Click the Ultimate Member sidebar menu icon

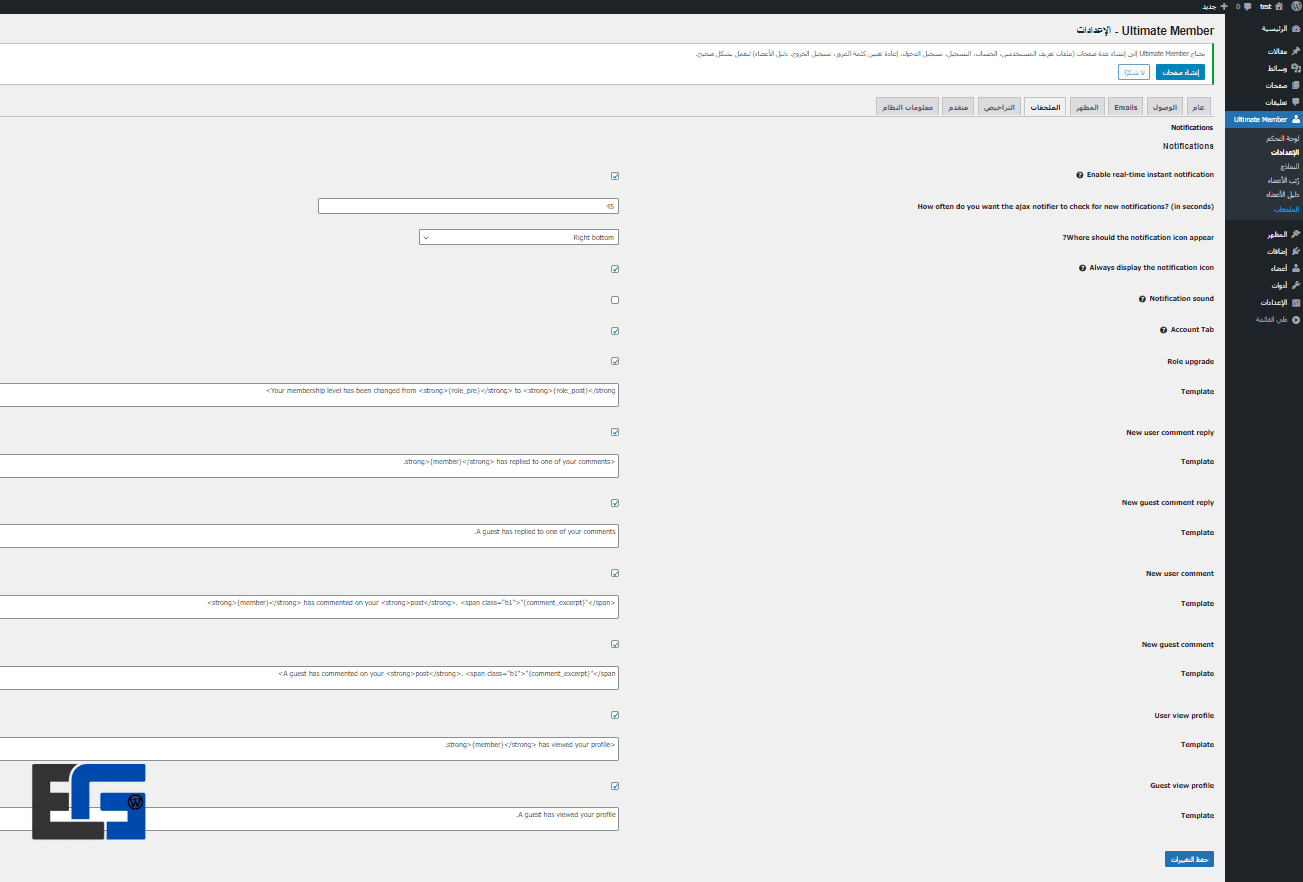coord(1296,119)
